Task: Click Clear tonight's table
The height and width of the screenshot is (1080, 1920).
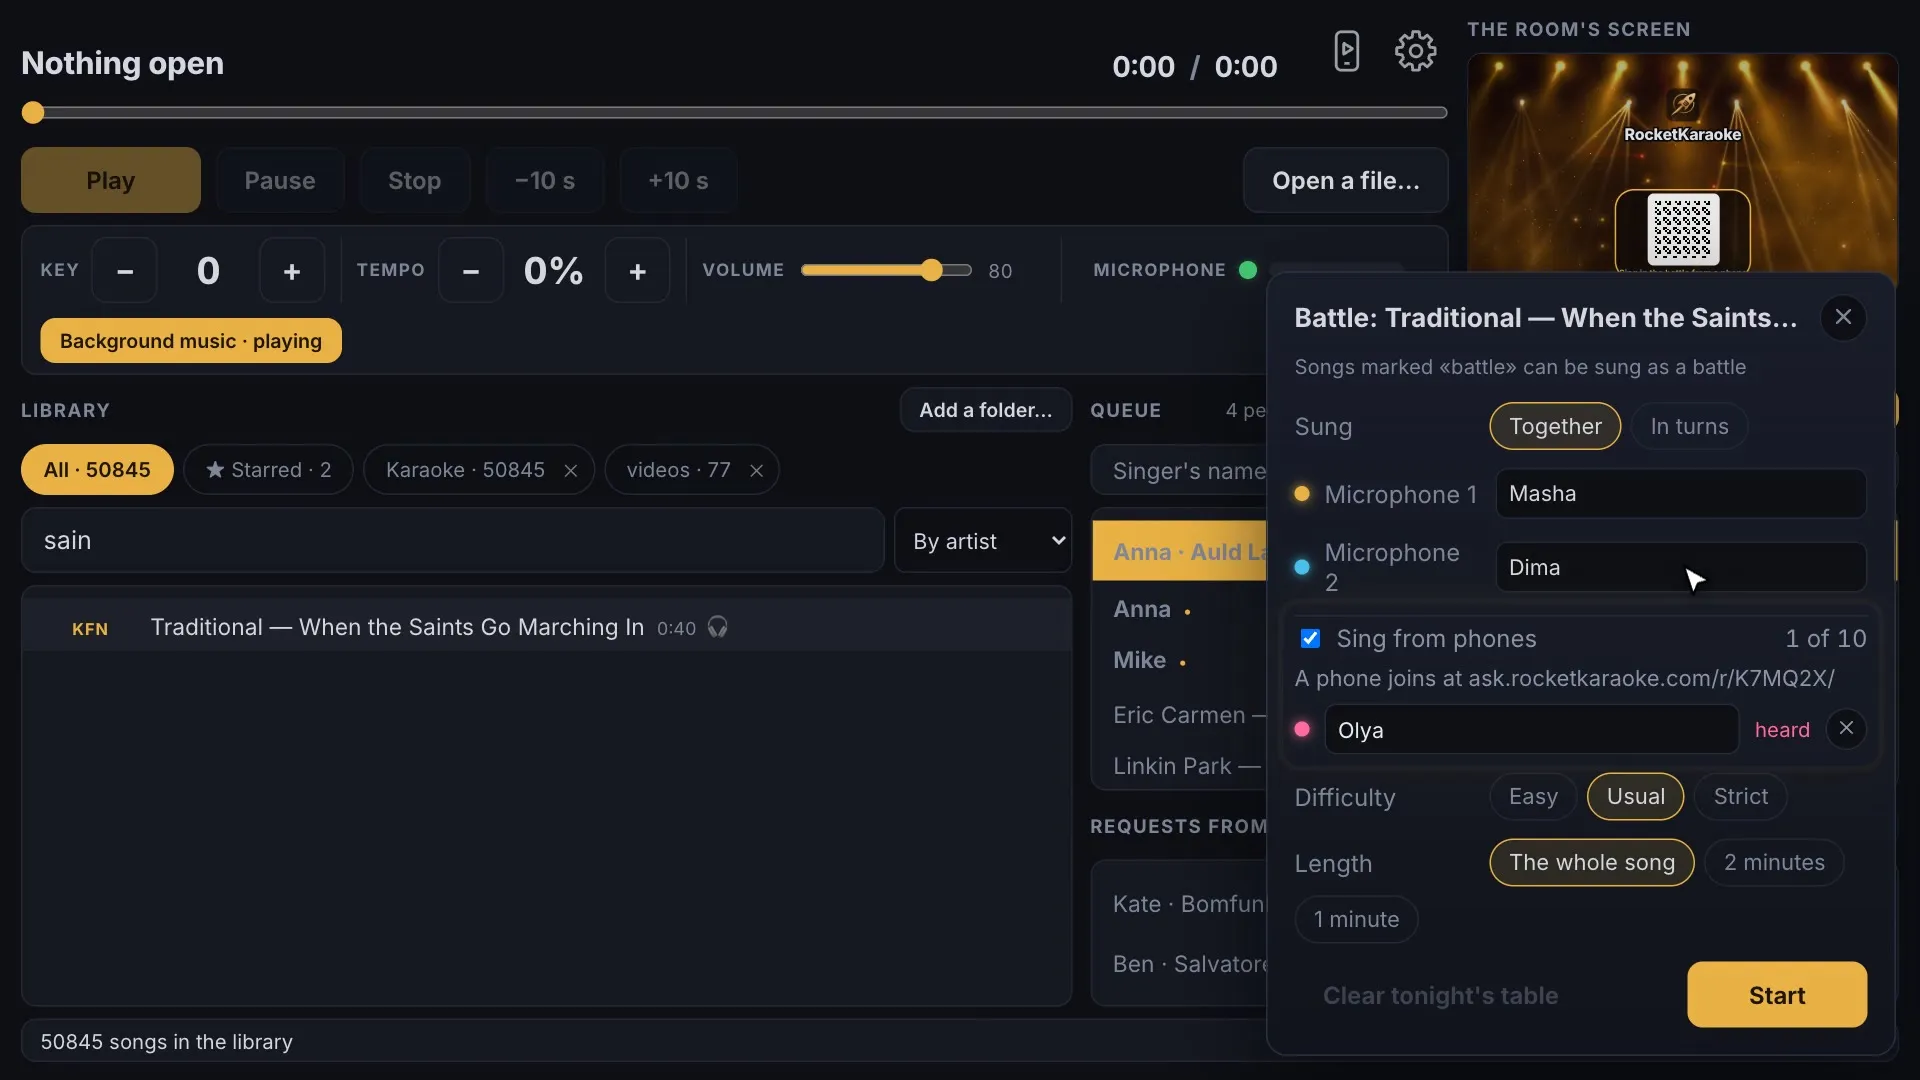Action: coord(1440,996)
